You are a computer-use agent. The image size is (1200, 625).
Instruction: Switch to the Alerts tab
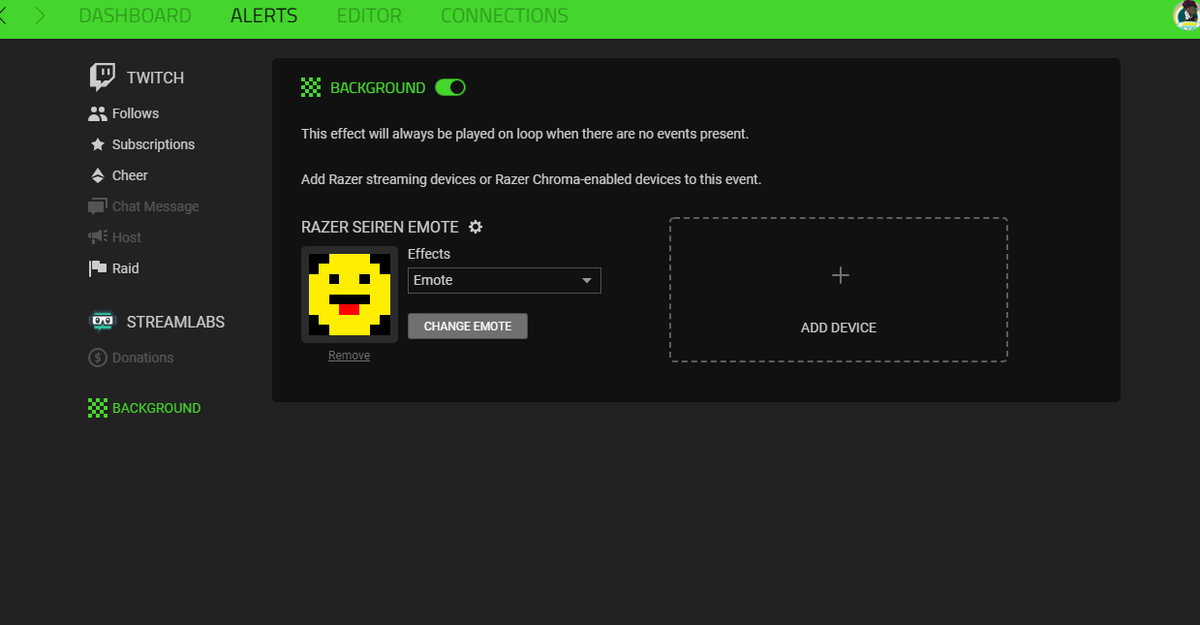[264, 16]
